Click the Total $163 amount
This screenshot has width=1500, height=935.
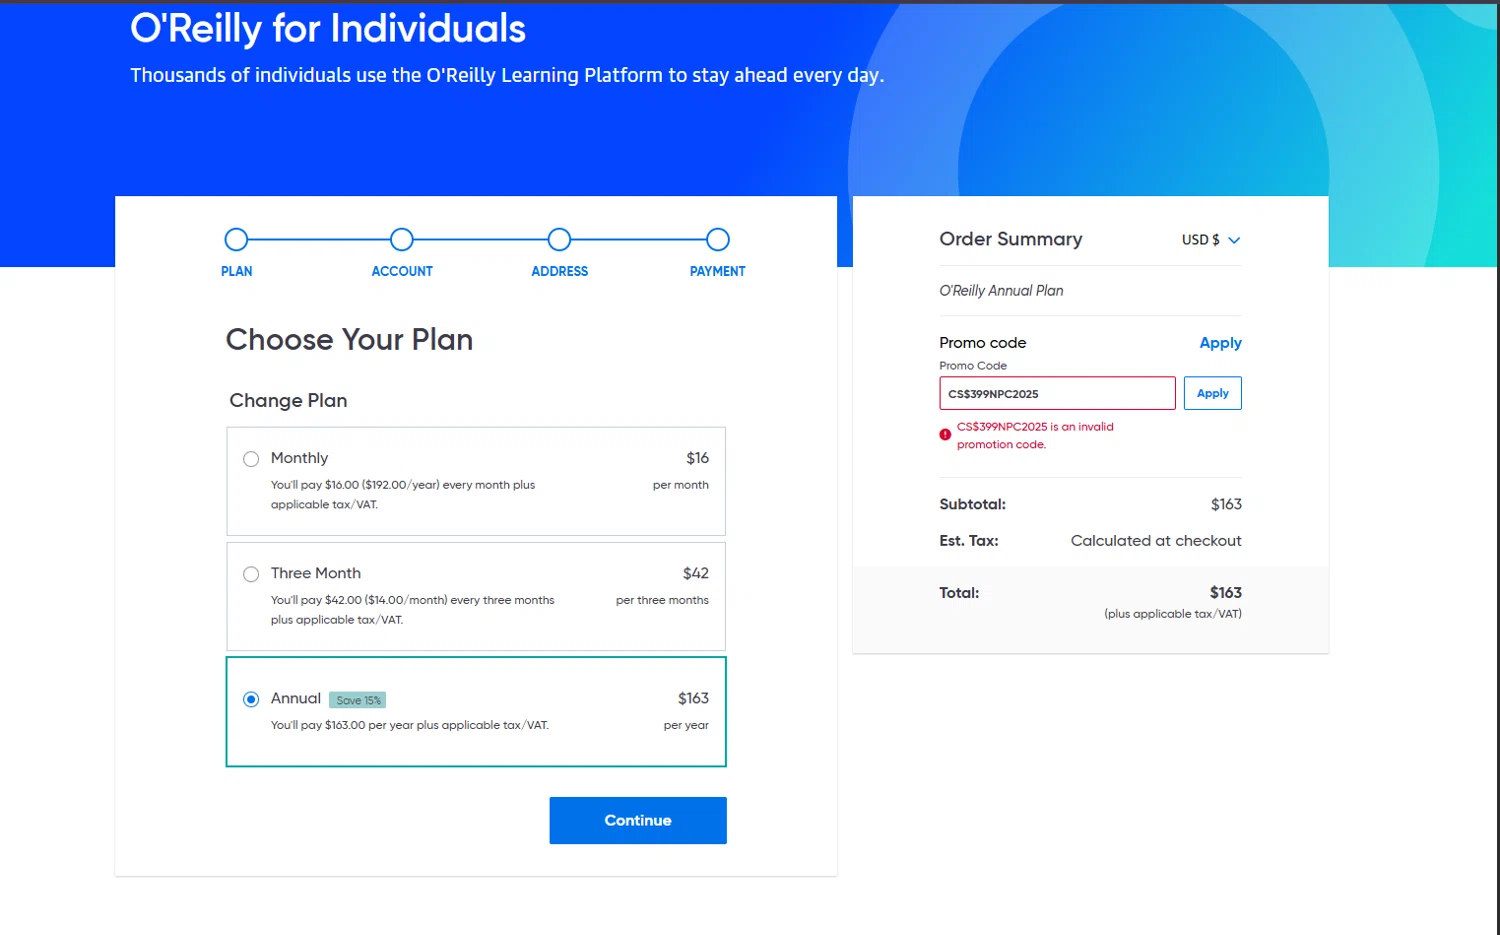[x=1226, y=593]
